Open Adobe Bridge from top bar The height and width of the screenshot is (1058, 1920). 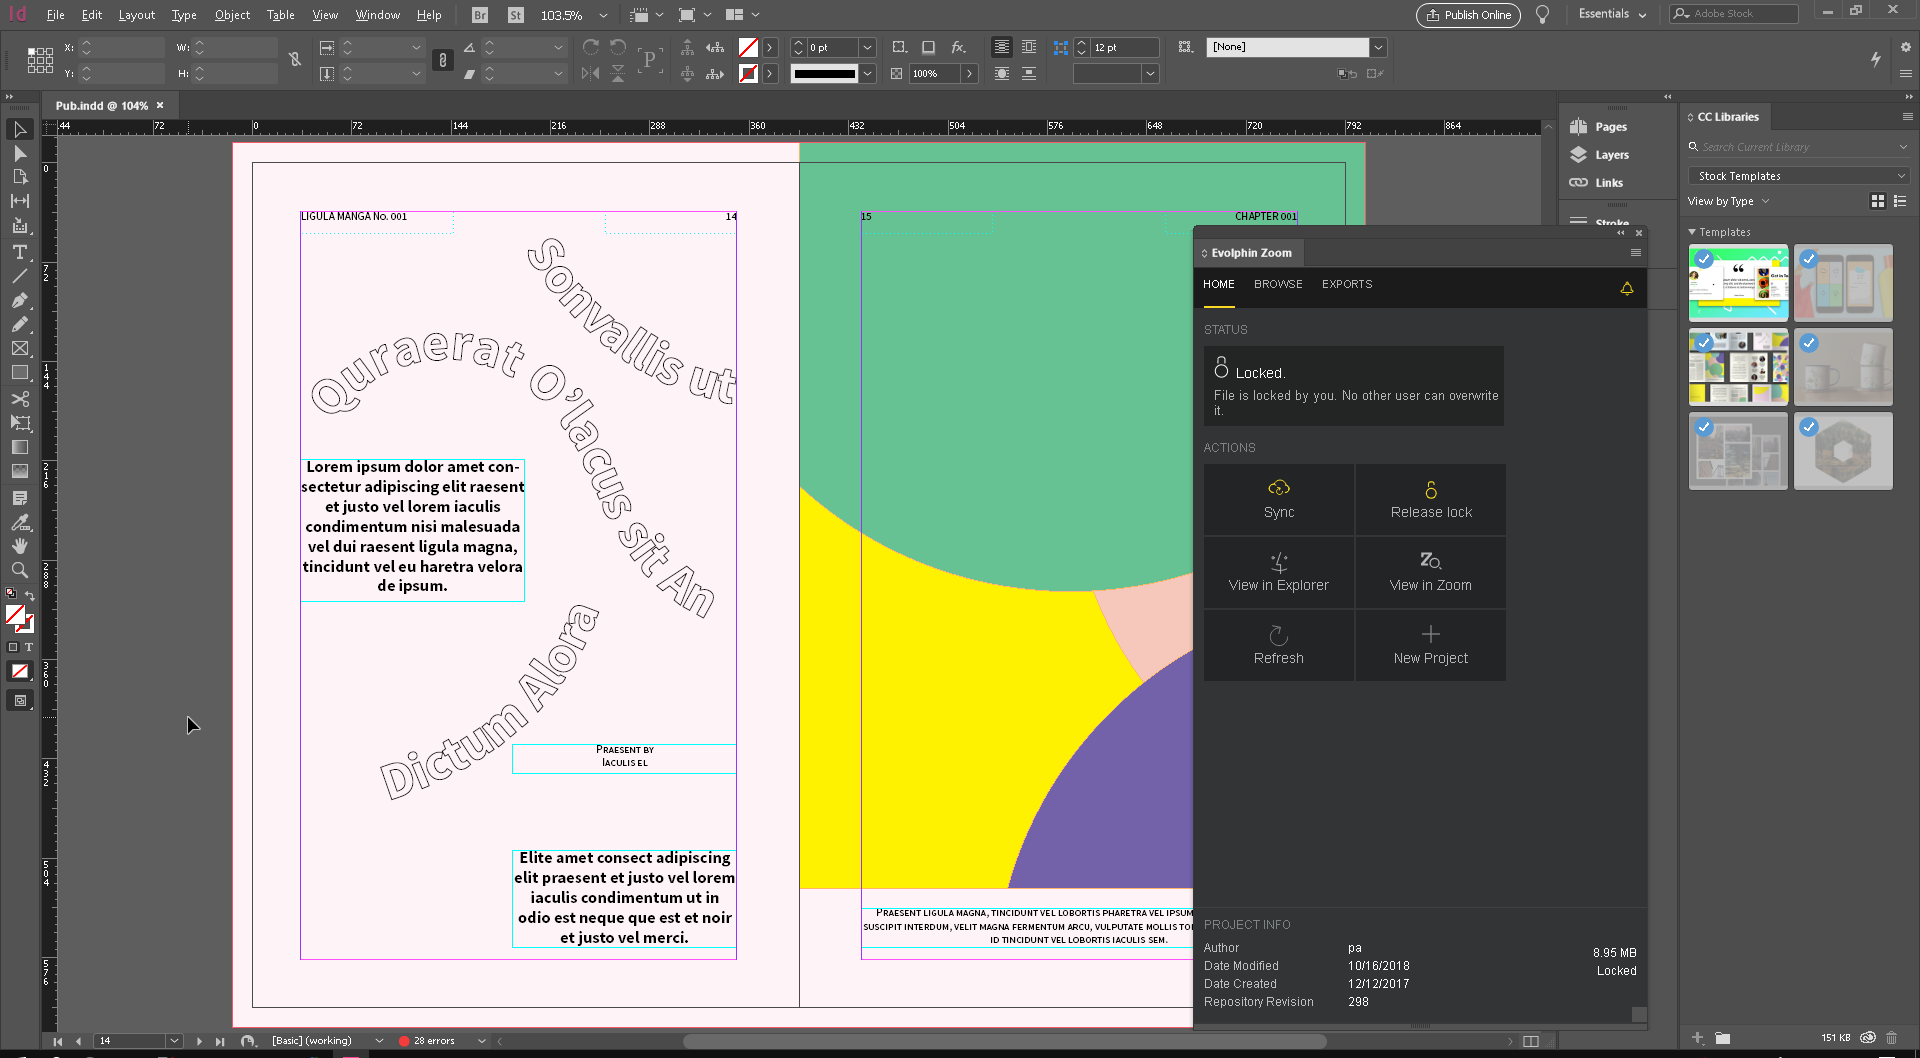pos(480,15)
